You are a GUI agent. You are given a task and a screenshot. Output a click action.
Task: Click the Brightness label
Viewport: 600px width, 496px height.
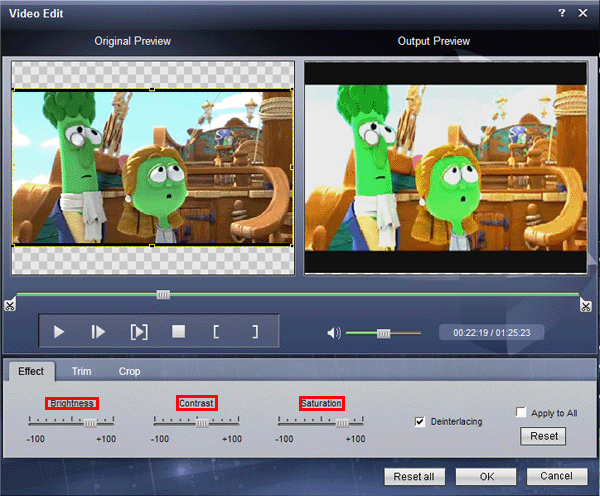72,403
